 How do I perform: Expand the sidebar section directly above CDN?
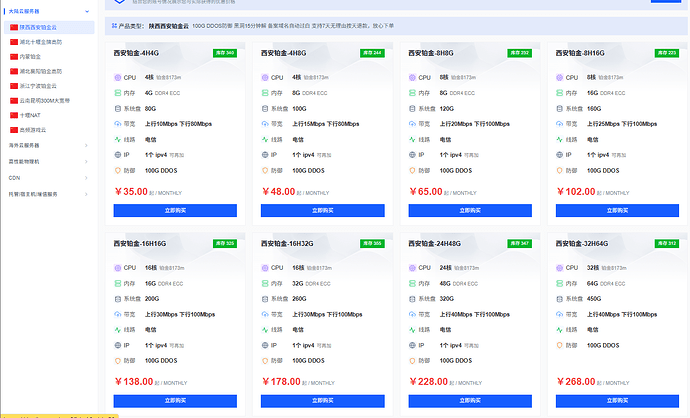click(86, 161)
